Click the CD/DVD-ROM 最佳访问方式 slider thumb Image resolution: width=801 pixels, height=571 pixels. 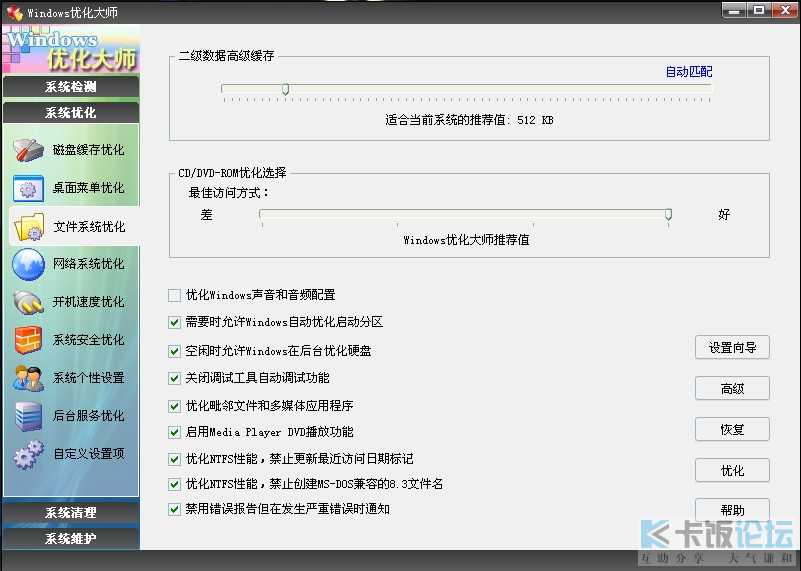[668, 215]
